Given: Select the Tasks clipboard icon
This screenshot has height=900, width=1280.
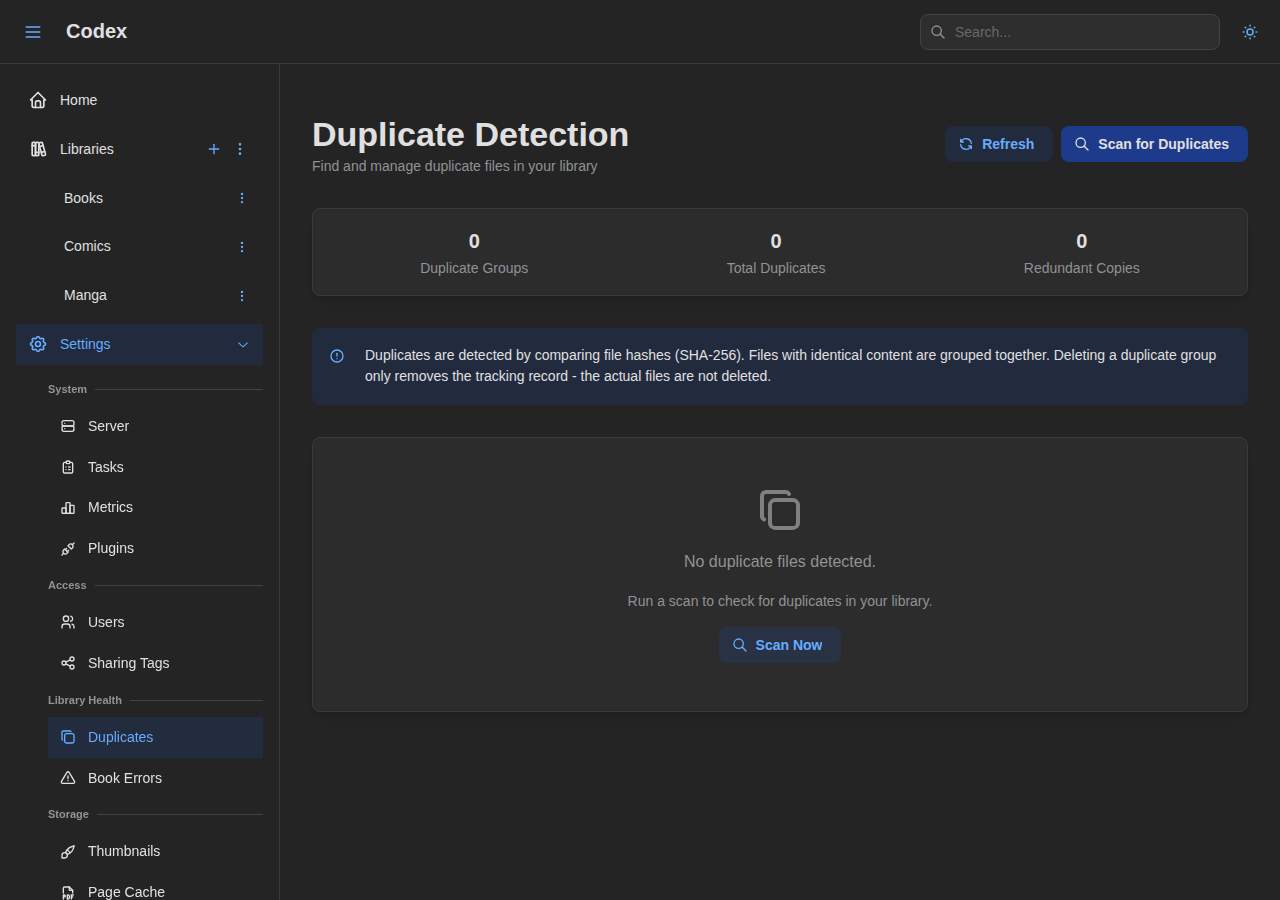Looking at the screenshot, I should [x=67, y=467].
